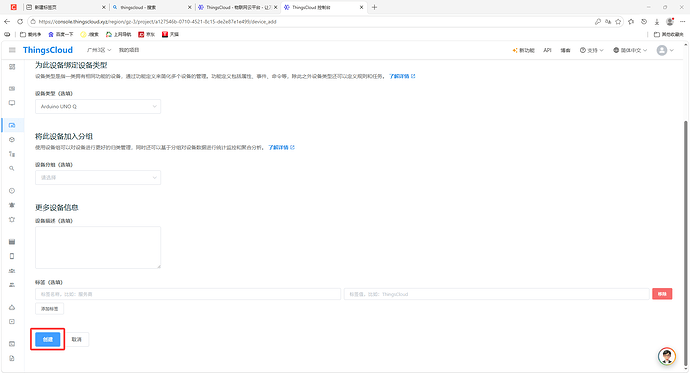Click the blue 创建 create button
The image size is (690, 373).
[48, 339]
